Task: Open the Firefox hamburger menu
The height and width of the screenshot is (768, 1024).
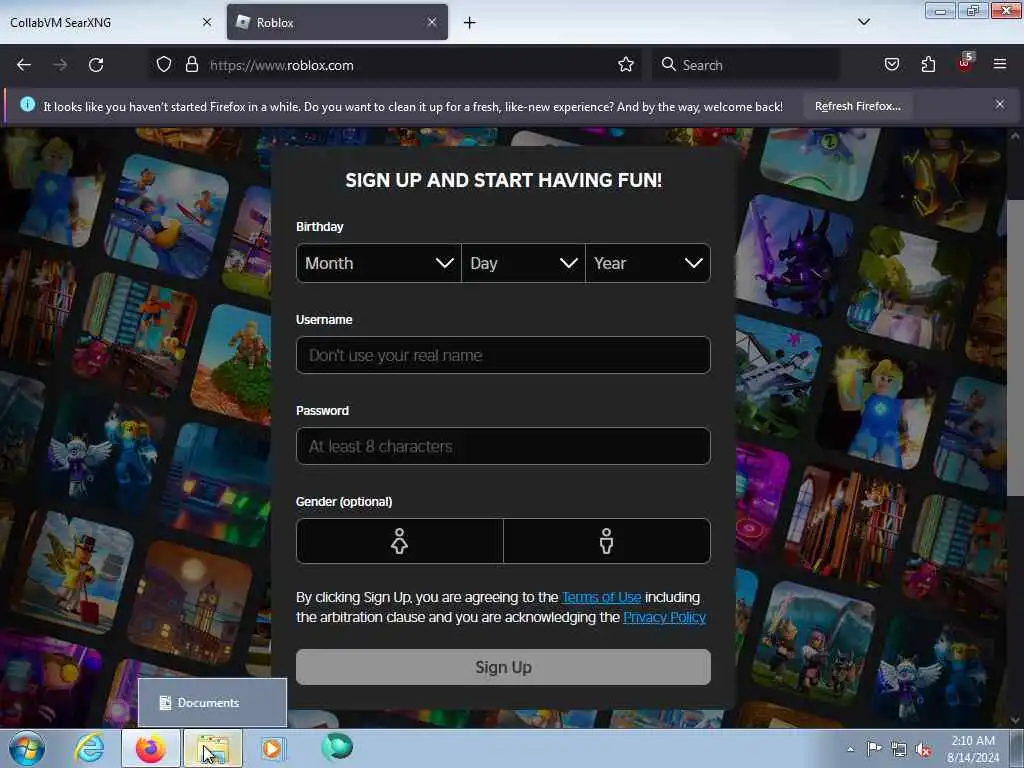Action: click(x=999, y=64)
